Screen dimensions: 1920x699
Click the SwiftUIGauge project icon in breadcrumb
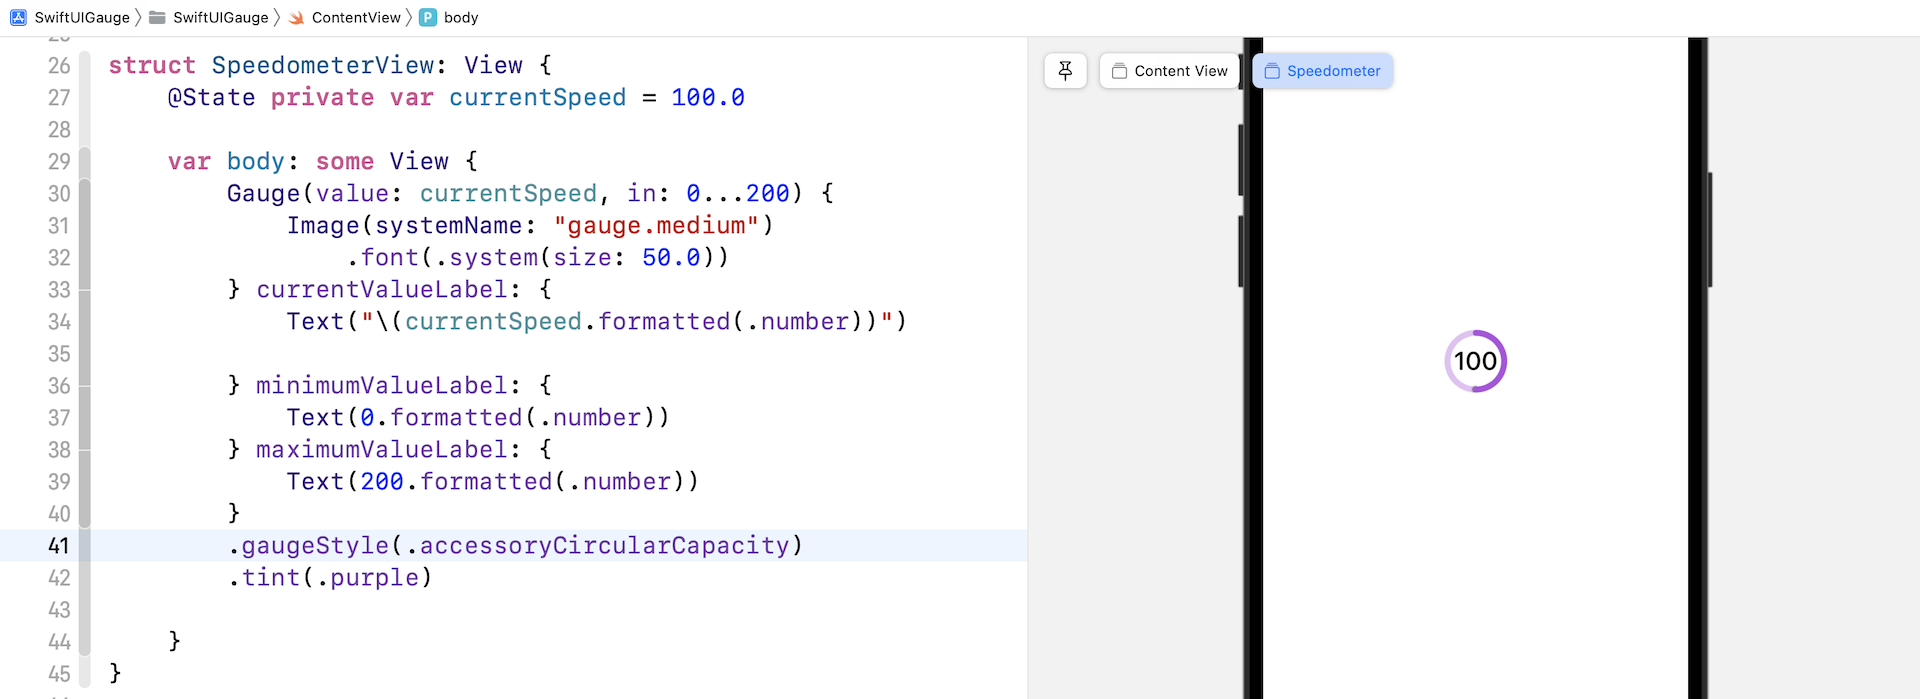click(18, 17)
